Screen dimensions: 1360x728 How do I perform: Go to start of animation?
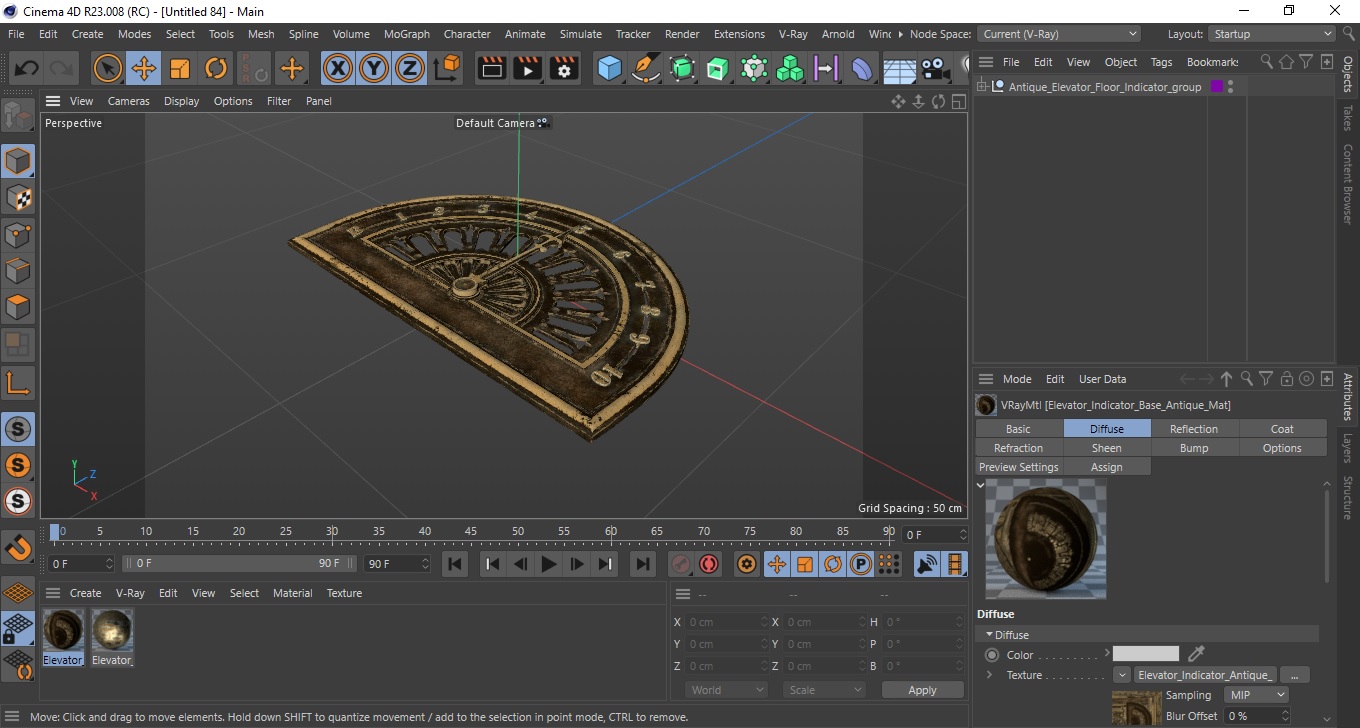tap(455, 564)
